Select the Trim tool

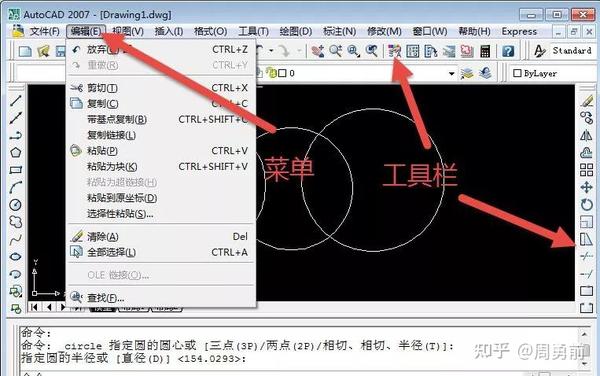[x=587, y=256]
